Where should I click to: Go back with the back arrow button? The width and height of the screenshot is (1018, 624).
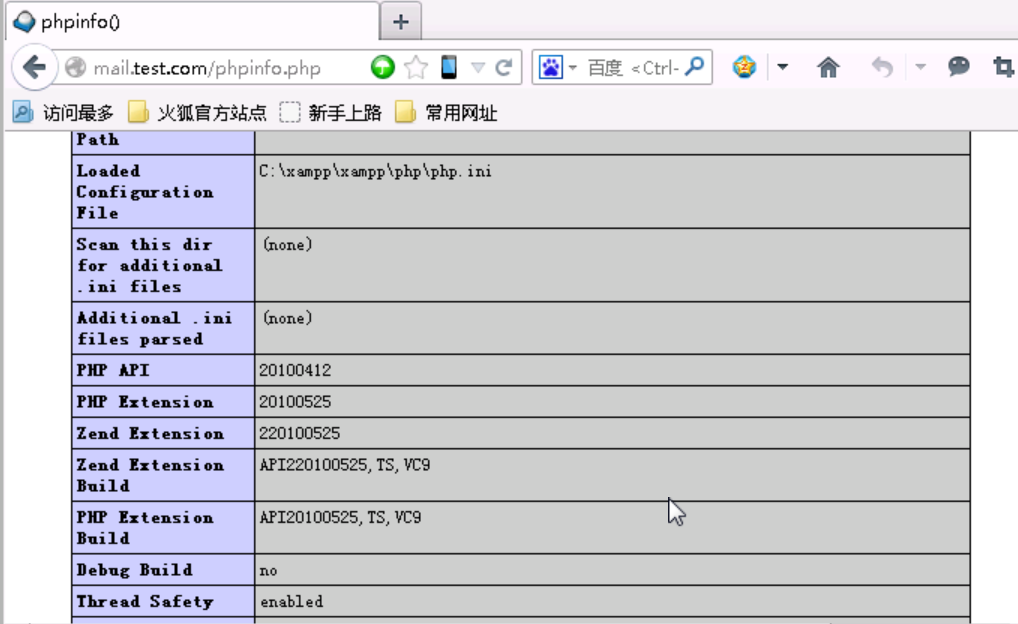[x=34, y=67]
